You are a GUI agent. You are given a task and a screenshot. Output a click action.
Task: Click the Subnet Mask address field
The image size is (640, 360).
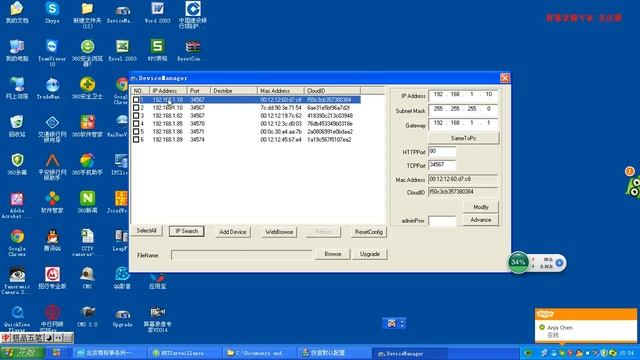click(x=463, y=109)
